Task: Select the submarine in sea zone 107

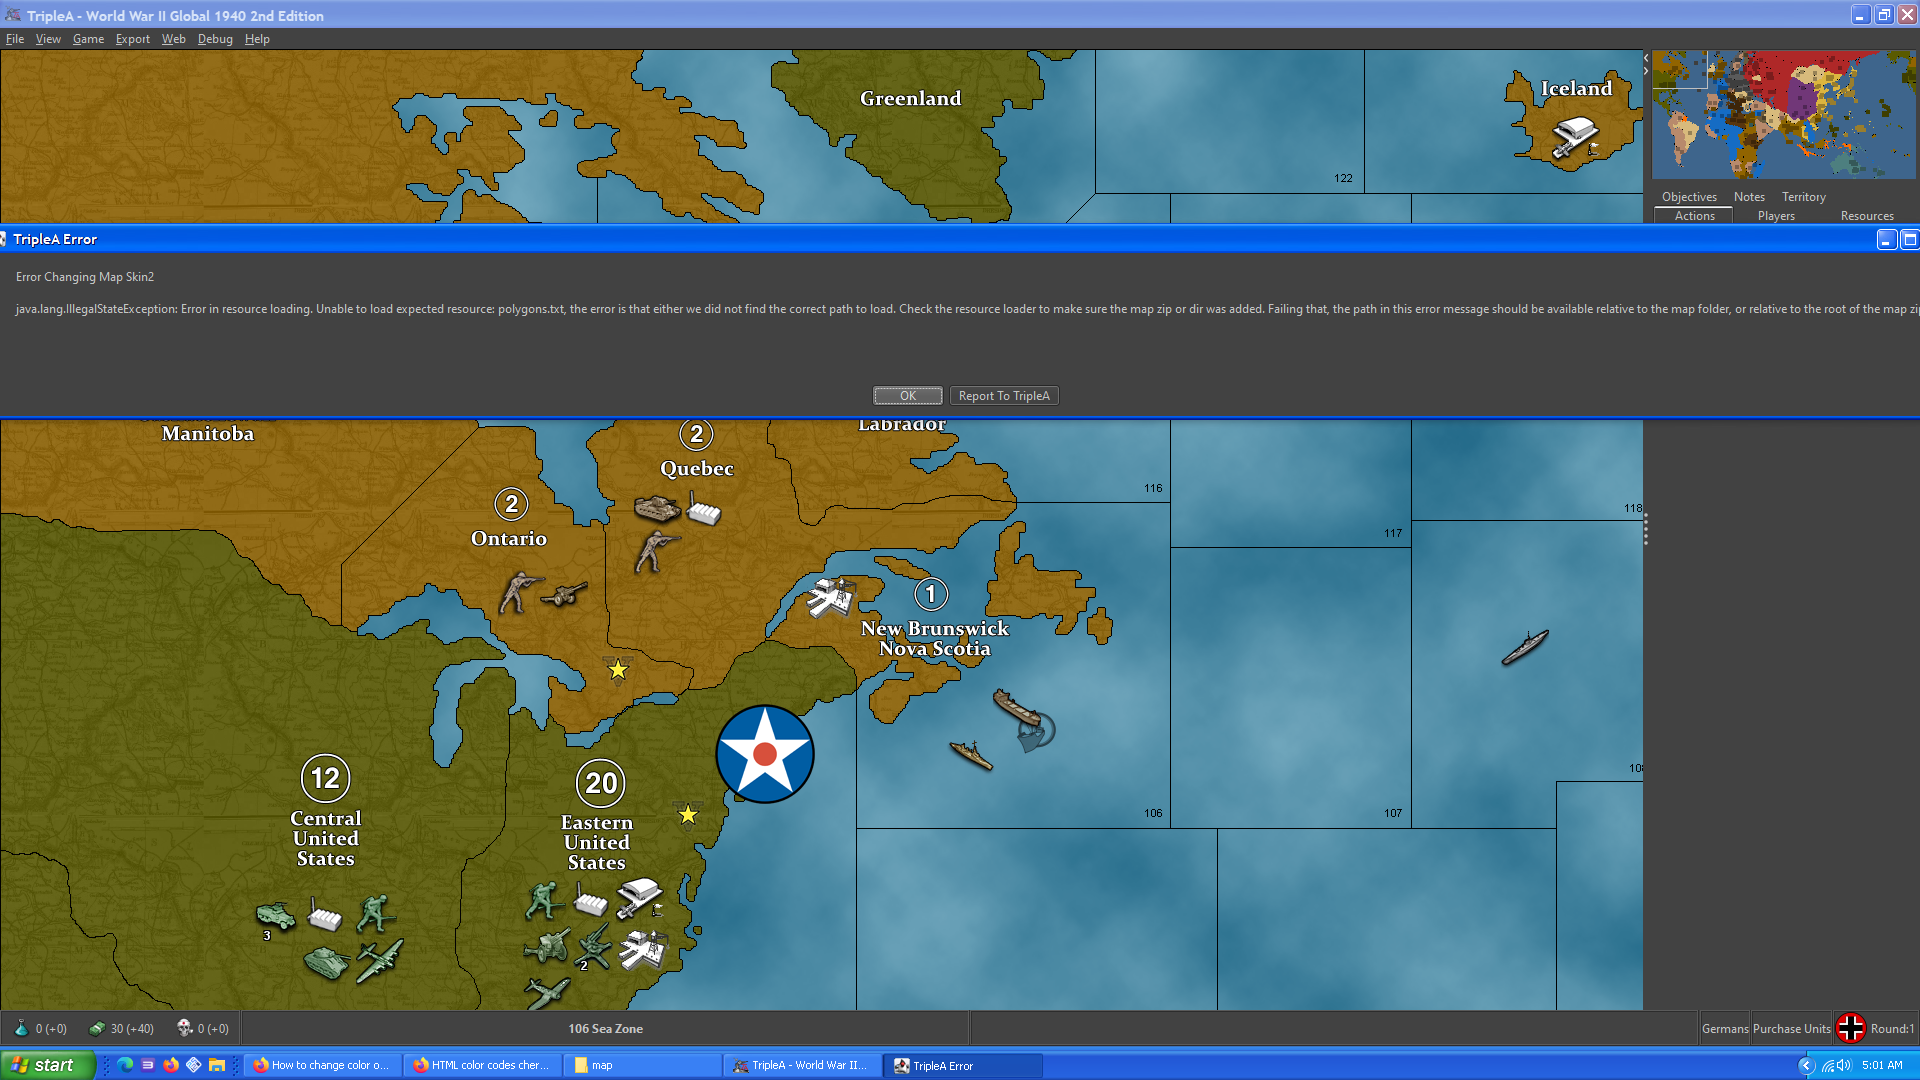Action: click(1525, 647)
